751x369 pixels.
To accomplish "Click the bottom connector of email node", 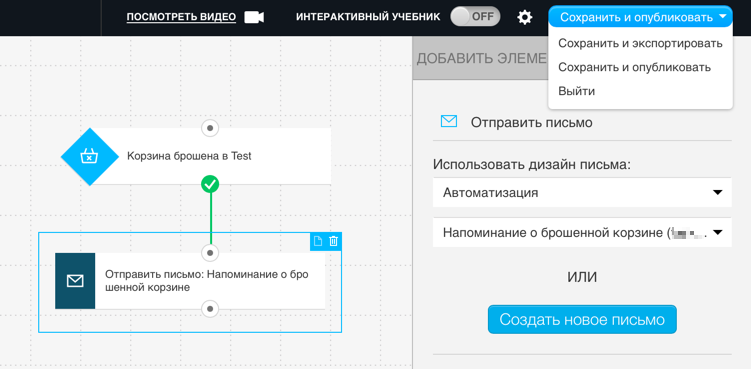I will coord(210,308).
